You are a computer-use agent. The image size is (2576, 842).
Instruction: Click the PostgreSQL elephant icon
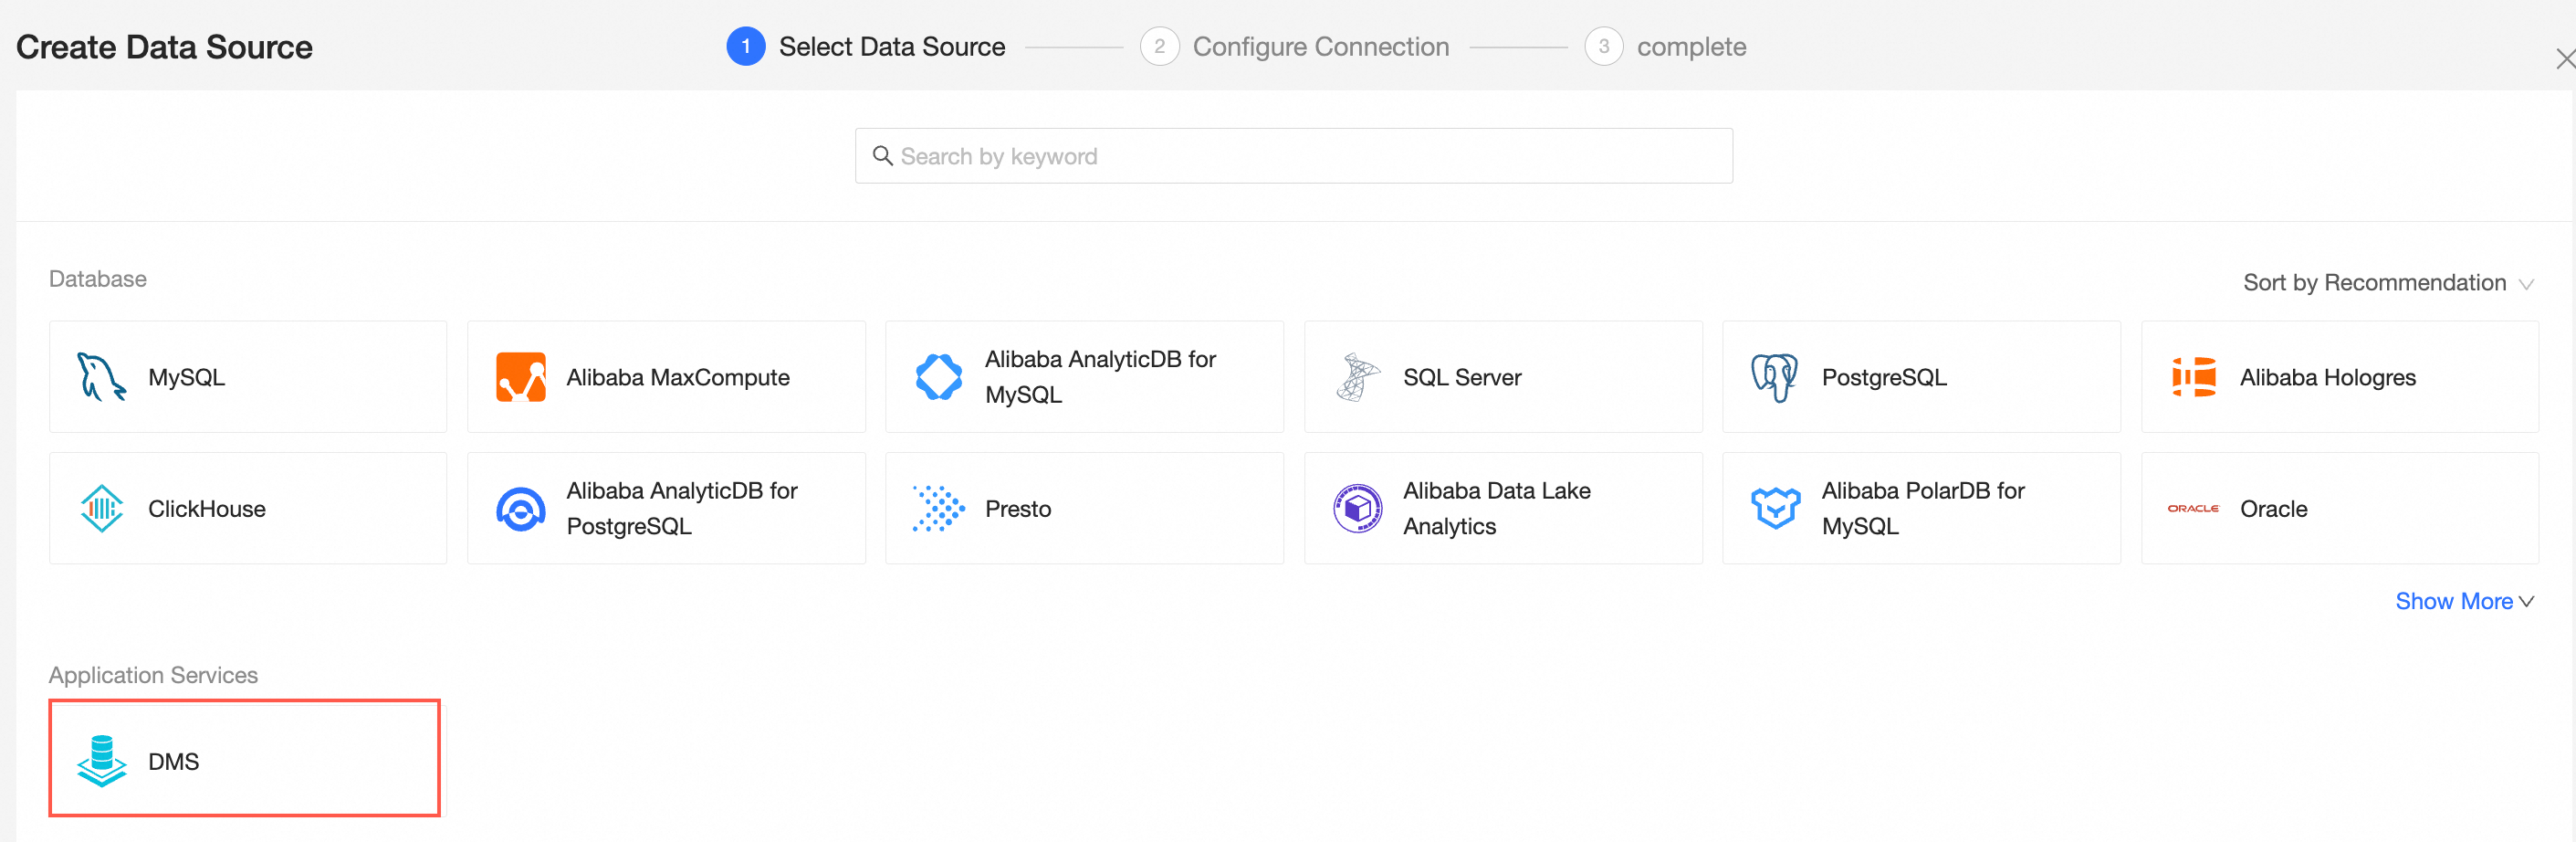[x=1775, y=377]
